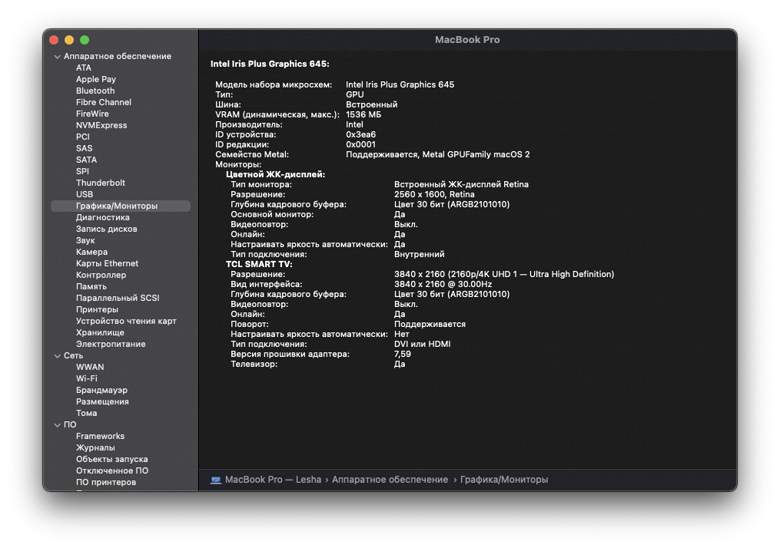Open Карты Ethernet entry
The height and width of the screenshot is (548, 780).
pos(107,263)
